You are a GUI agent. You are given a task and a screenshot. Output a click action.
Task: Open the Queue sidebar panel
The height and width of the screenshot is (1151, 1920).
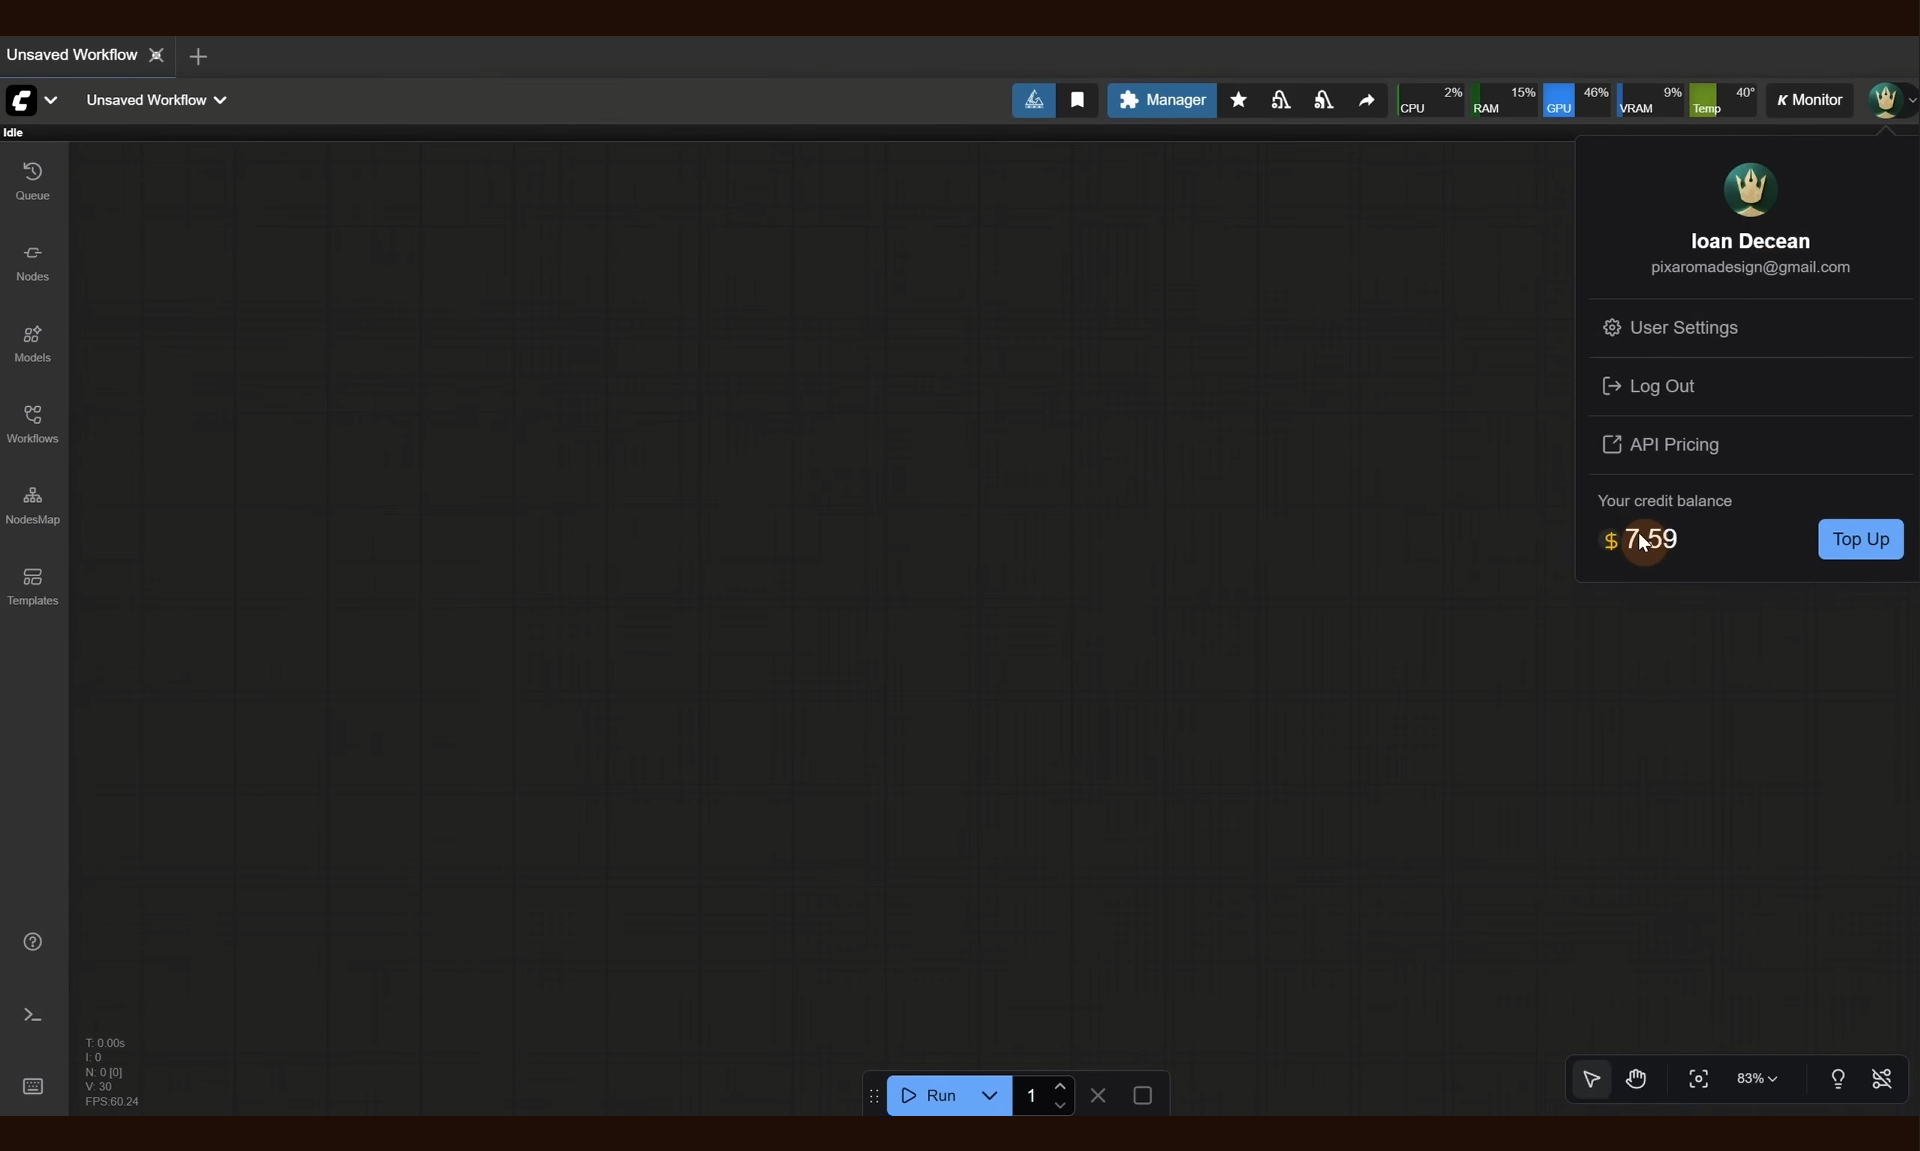tap(32, 181)
